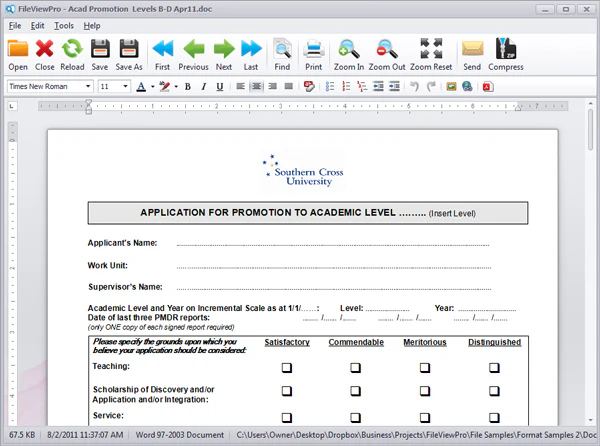
Task: Open the font size 11 dropdown
Action: (125, 86)
